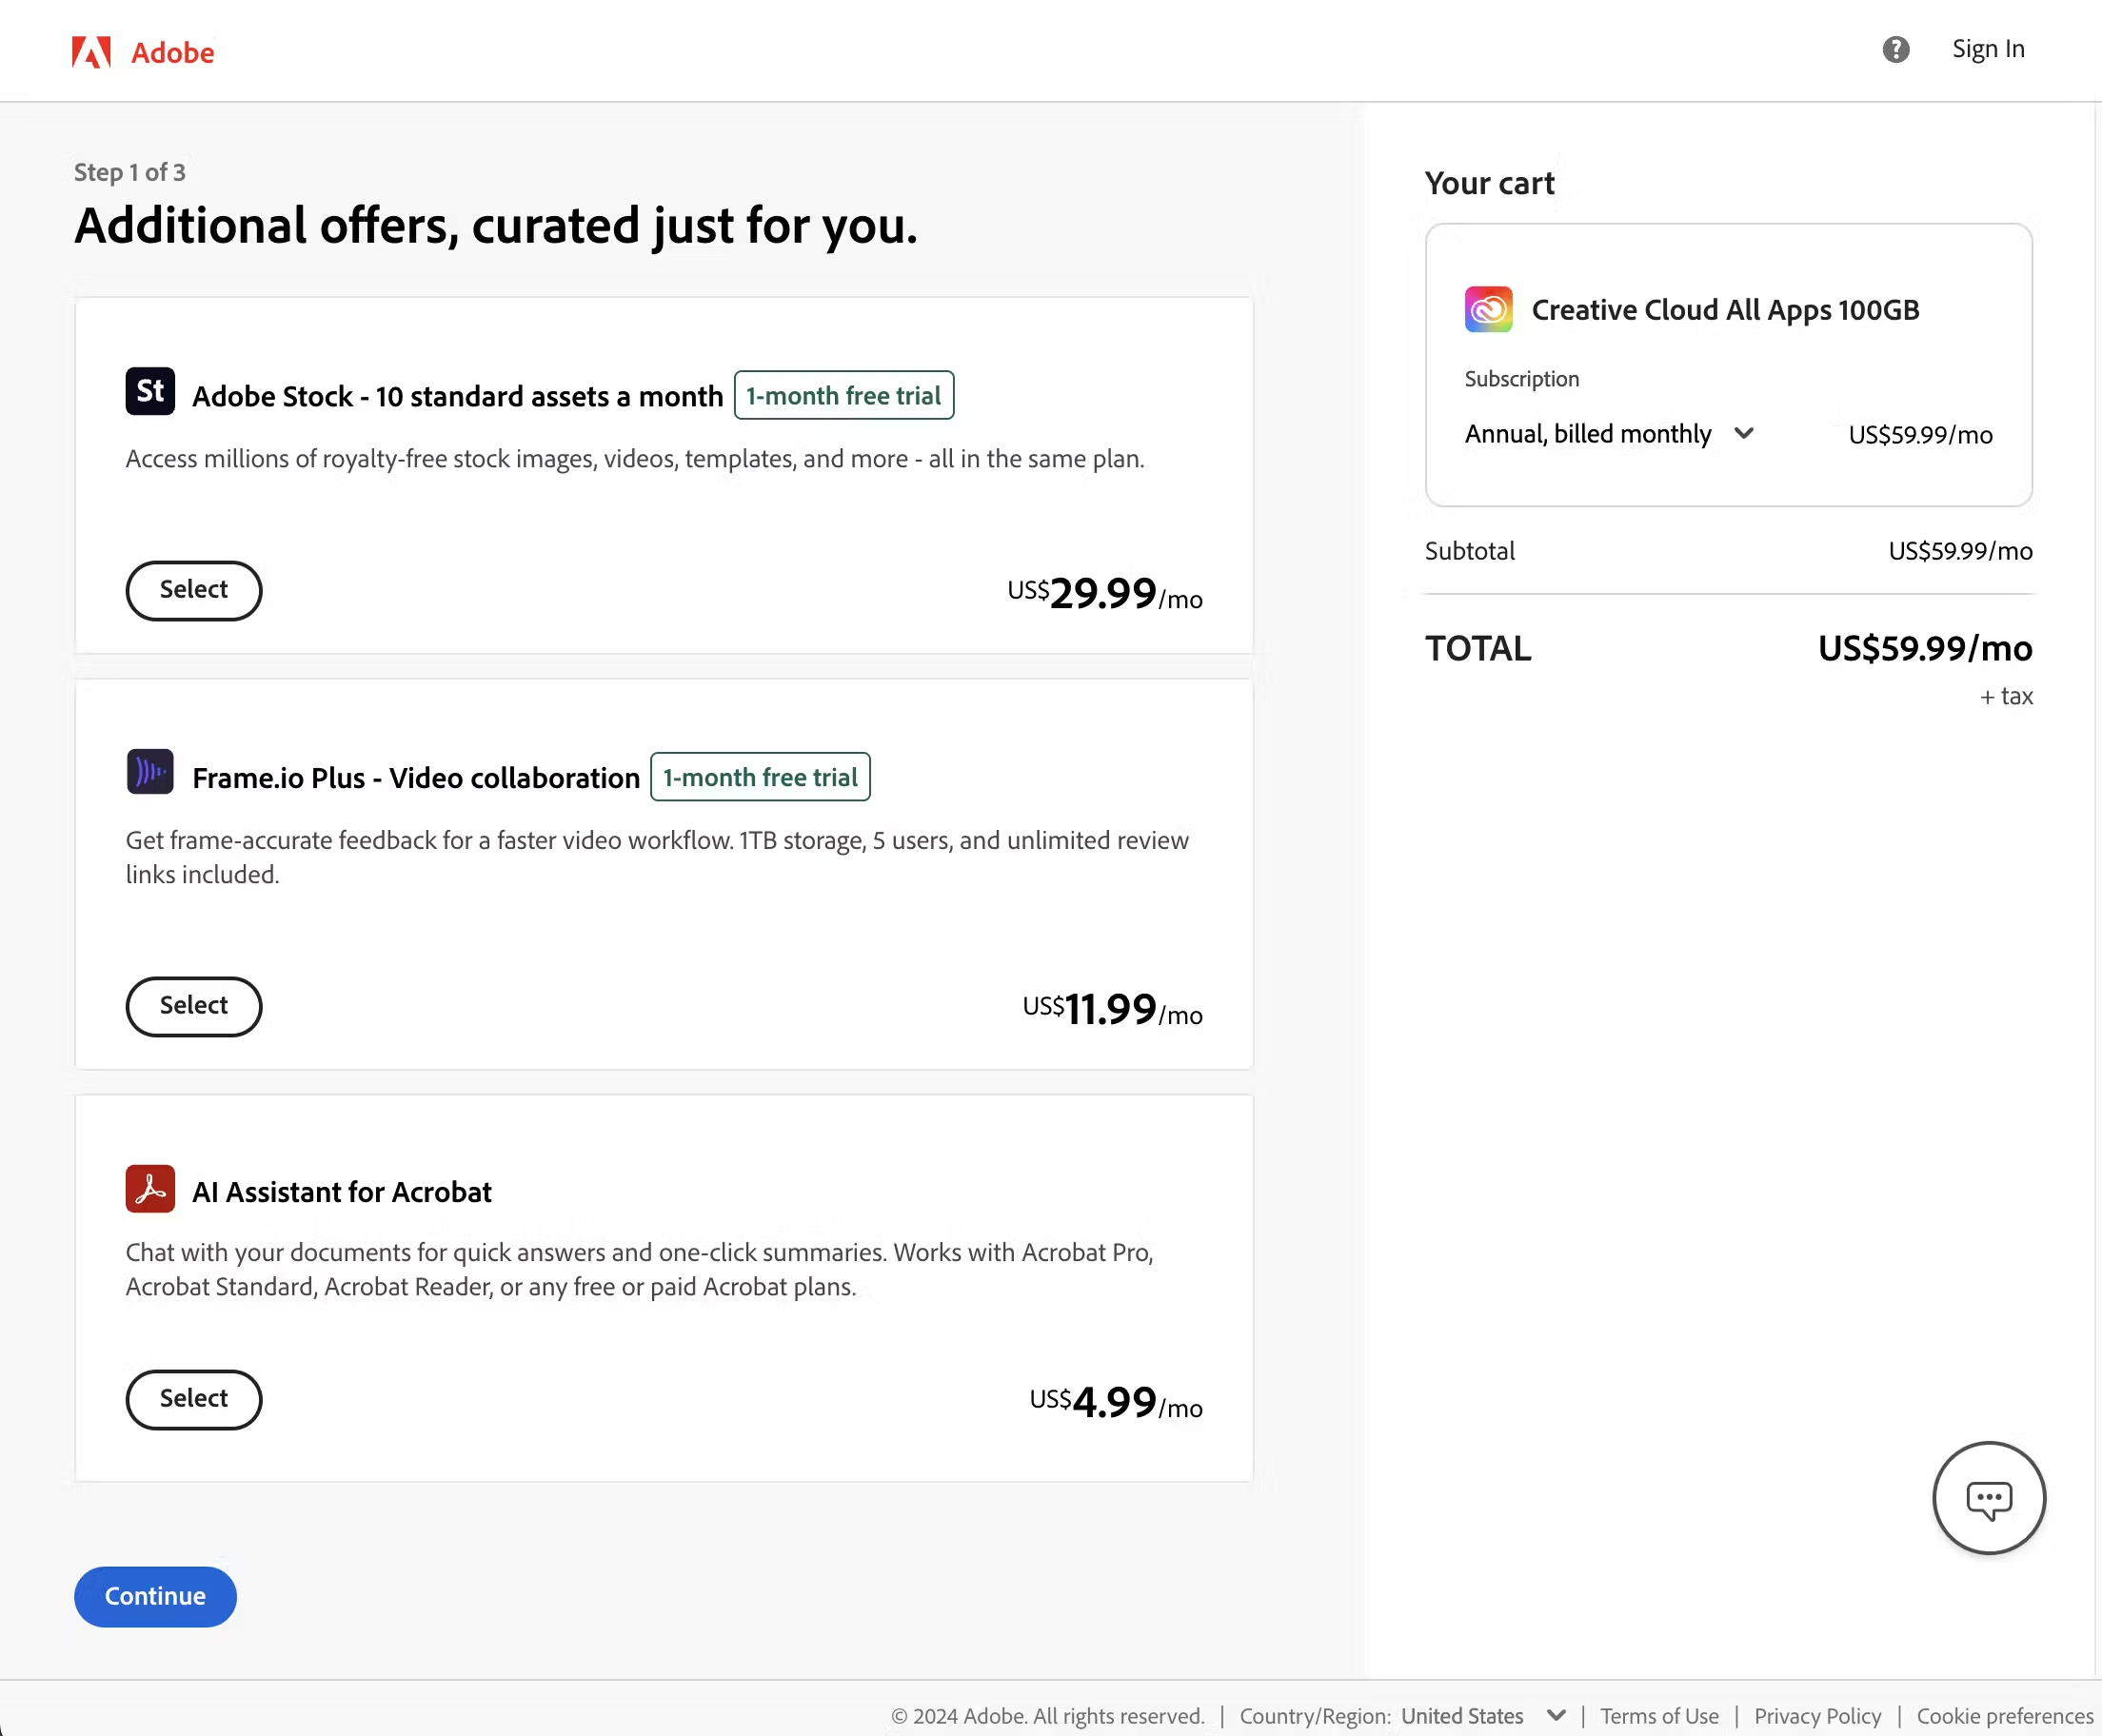The width and height of the screenshot is (2102, 1736).
Task: Open the subscription chevron in Your cart
Action: pos(1745,433)
